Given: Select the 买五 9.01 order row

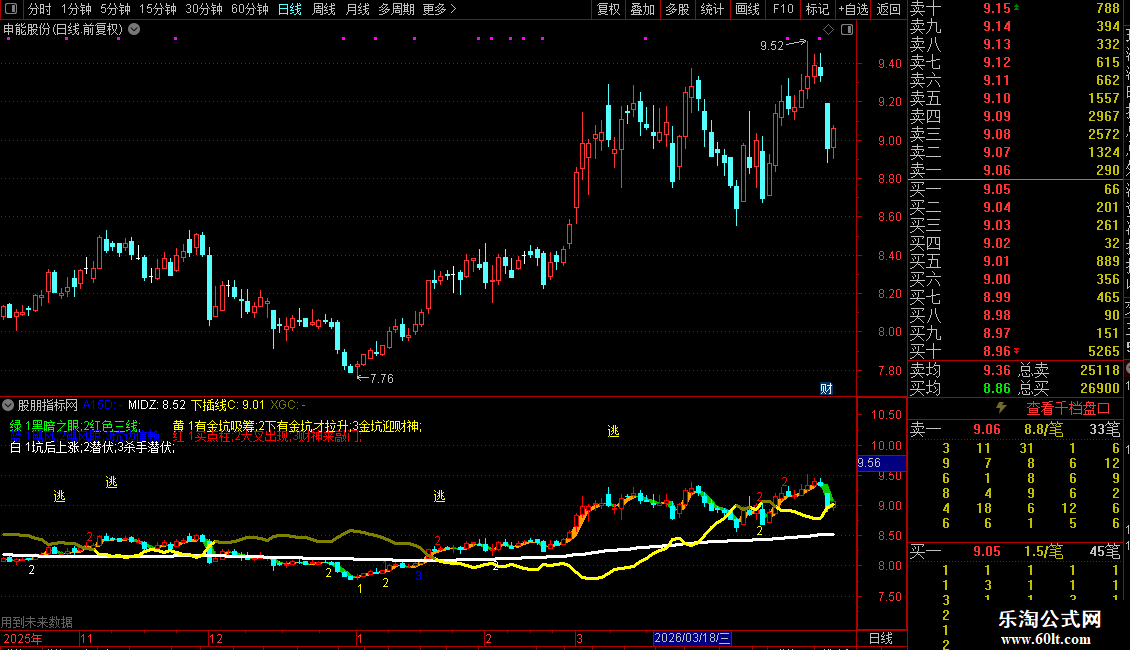Looking at the screenshot, I should [1015, 261].
